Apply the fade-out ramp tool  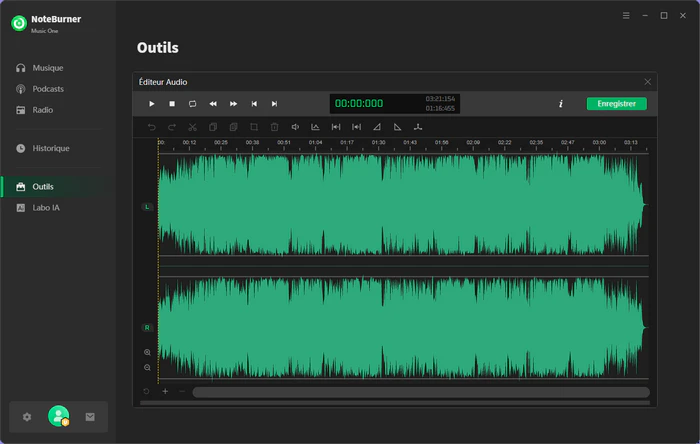397,128
